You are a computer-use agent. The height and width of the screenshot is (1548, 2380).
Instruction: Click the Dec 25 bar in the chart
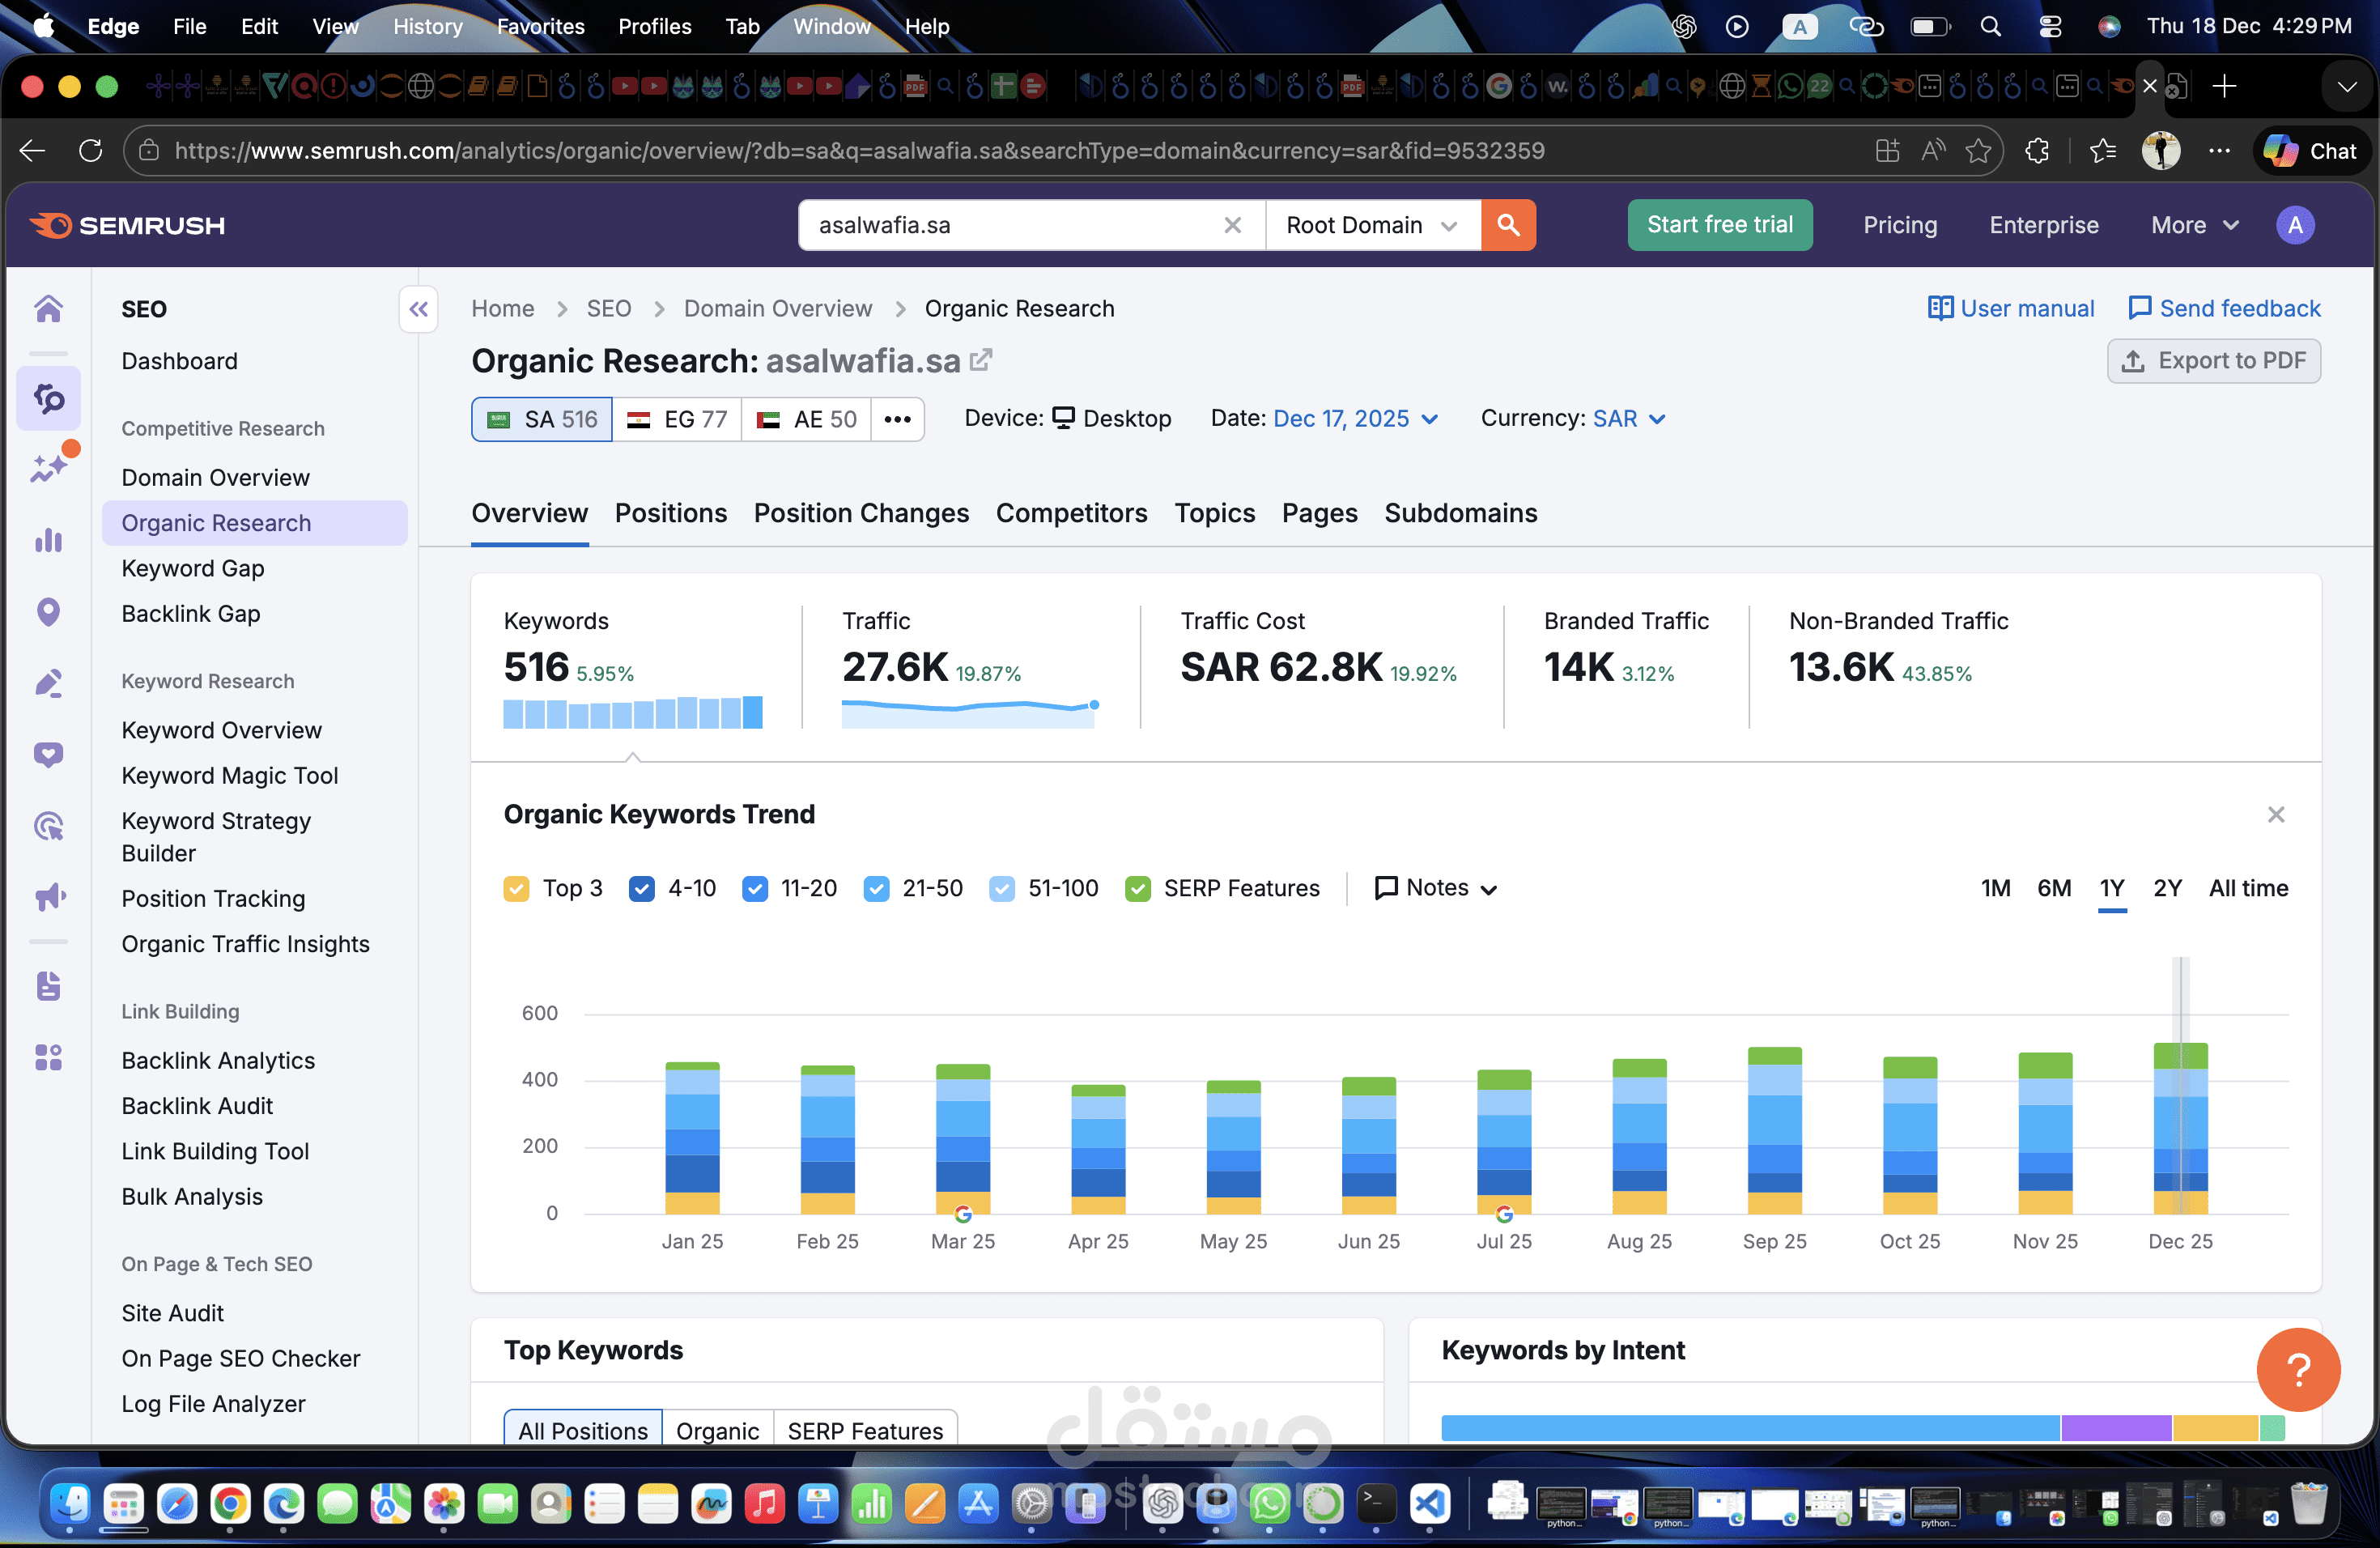pos(2179,1130)
